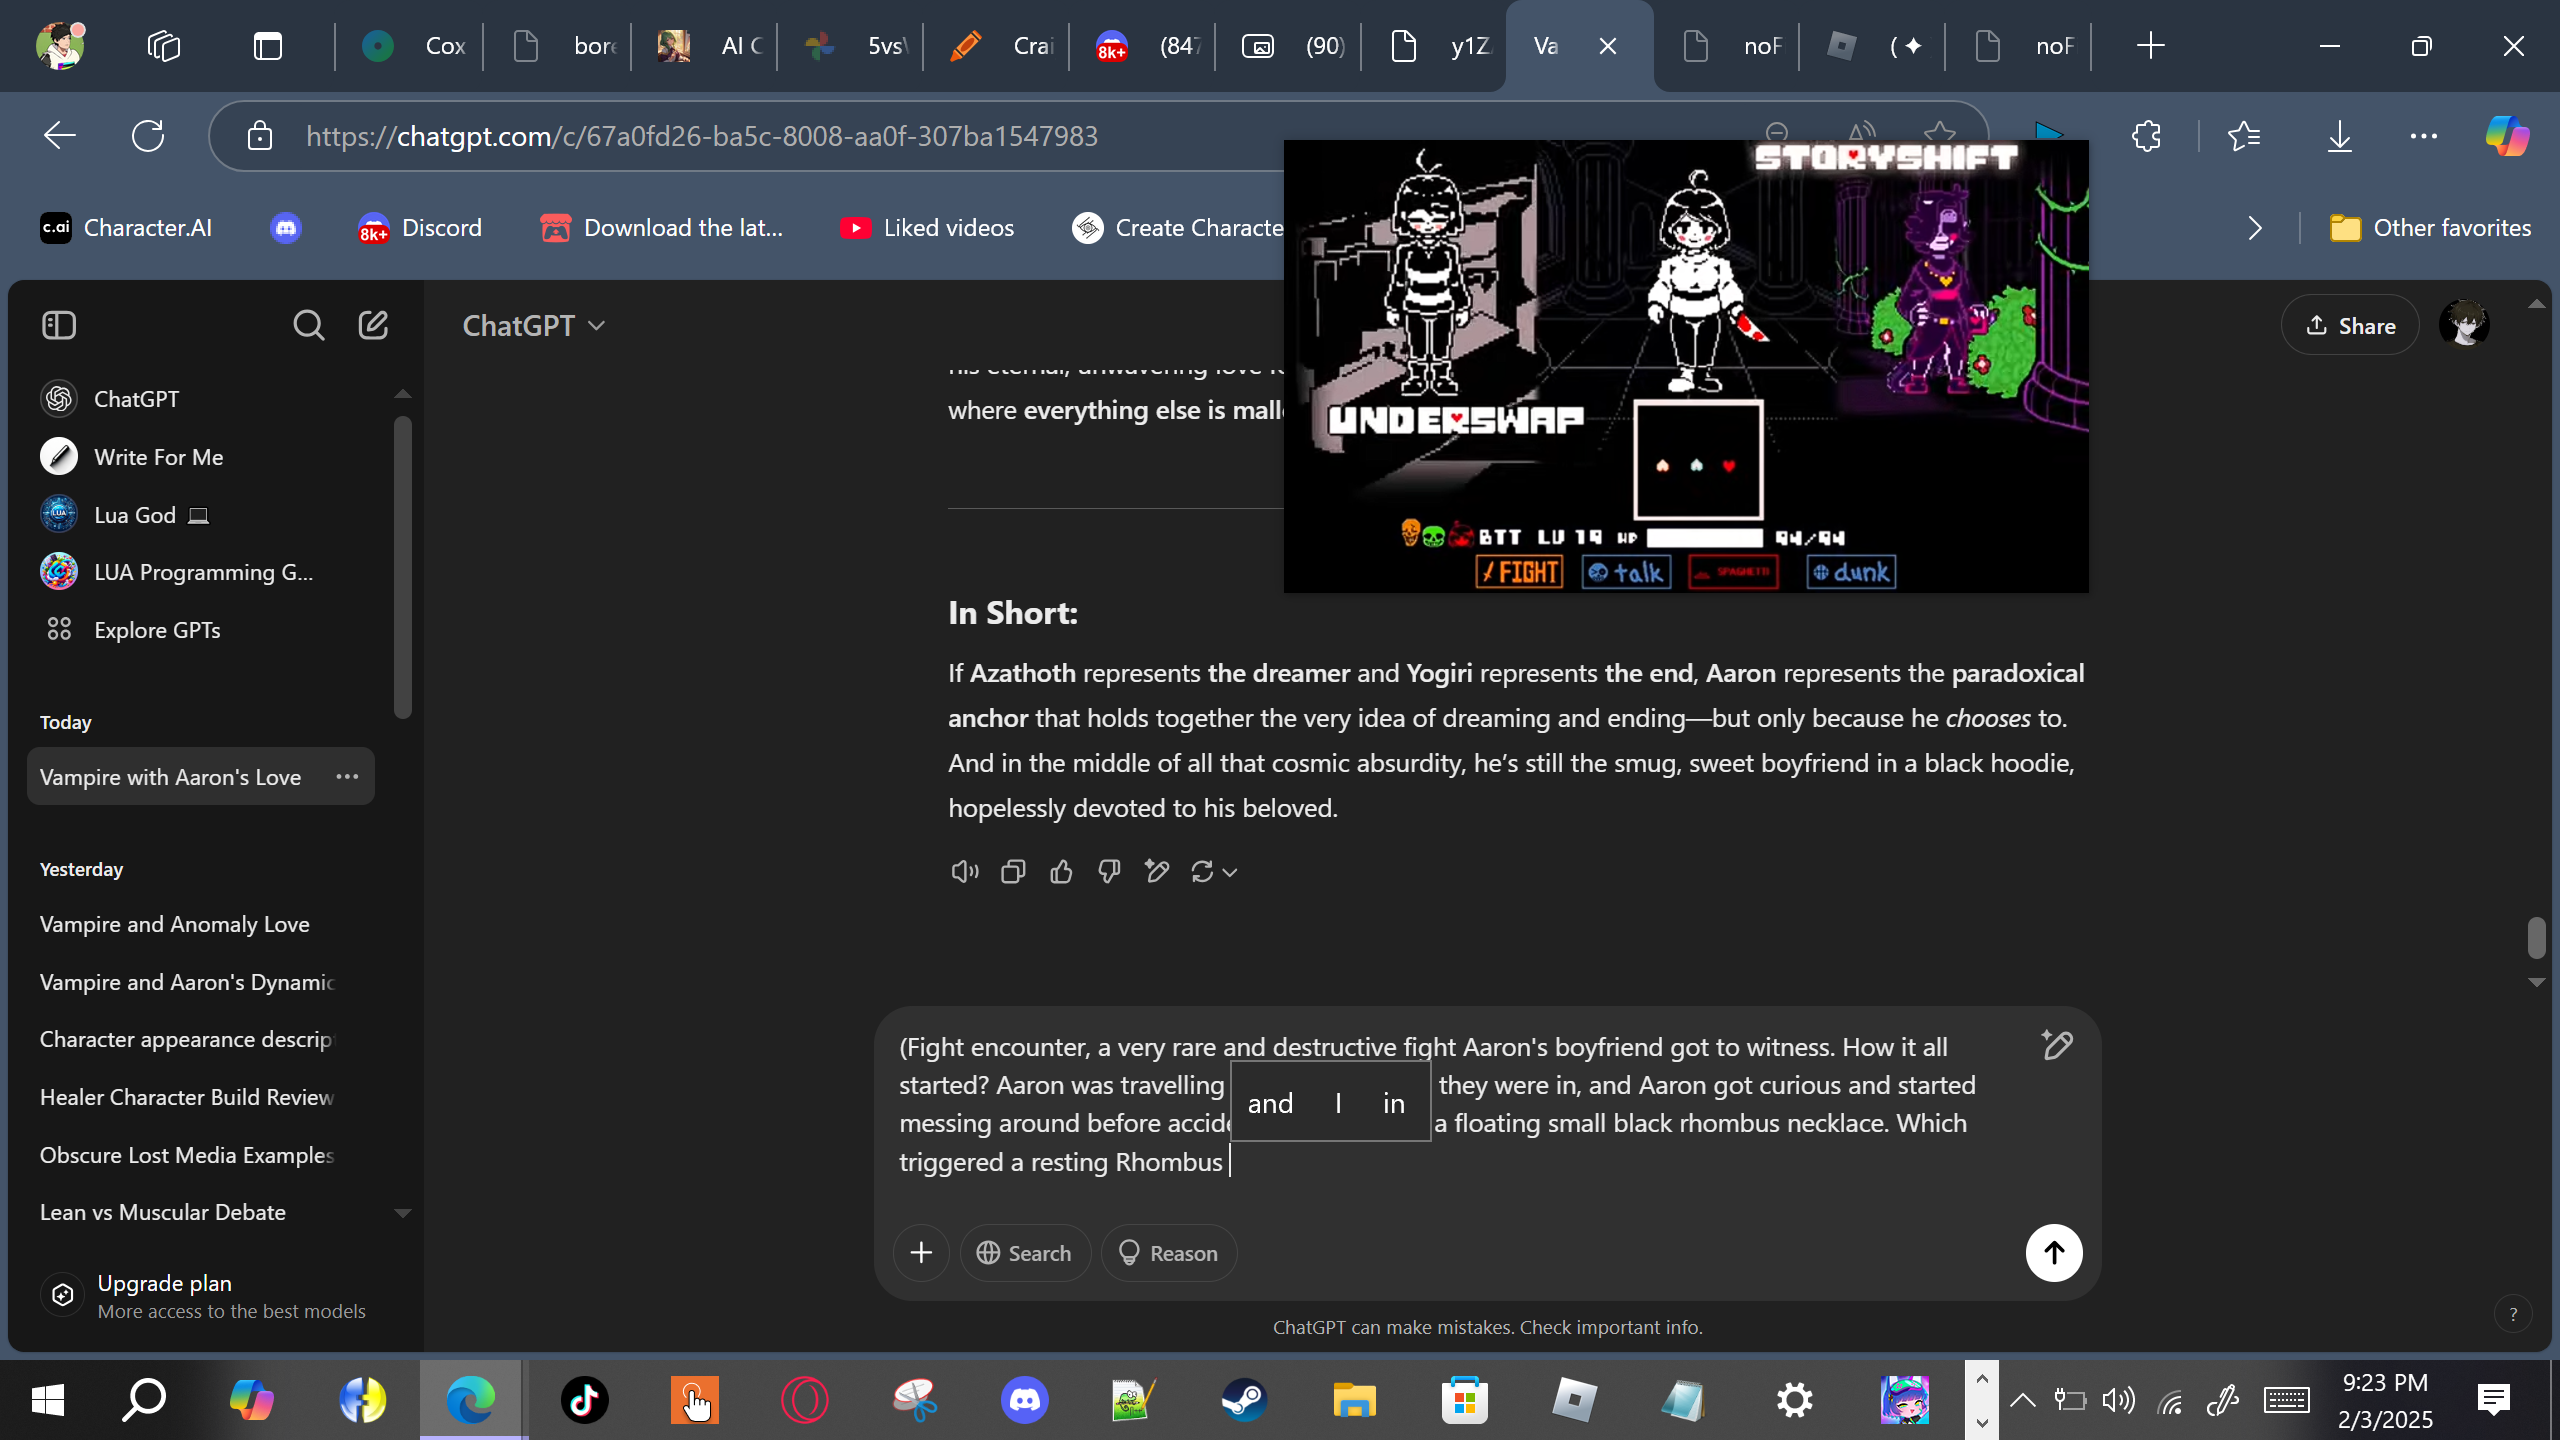Choose the 'in' typing suggestion

tap(1394, 1103)
